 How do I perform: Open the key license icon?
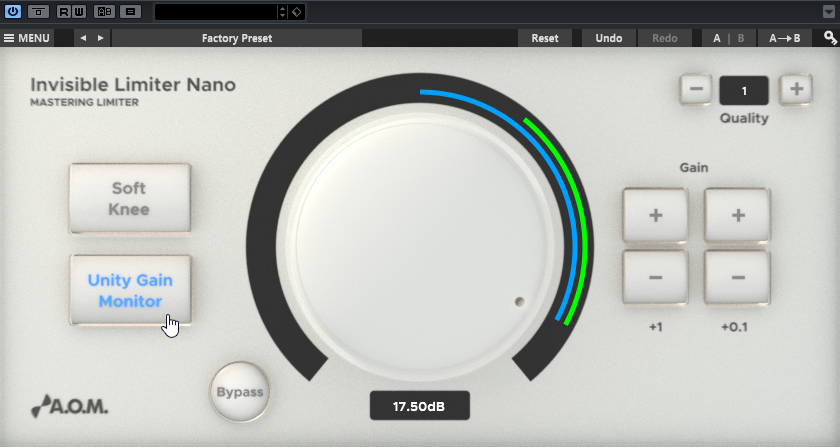tap(830, 38)
